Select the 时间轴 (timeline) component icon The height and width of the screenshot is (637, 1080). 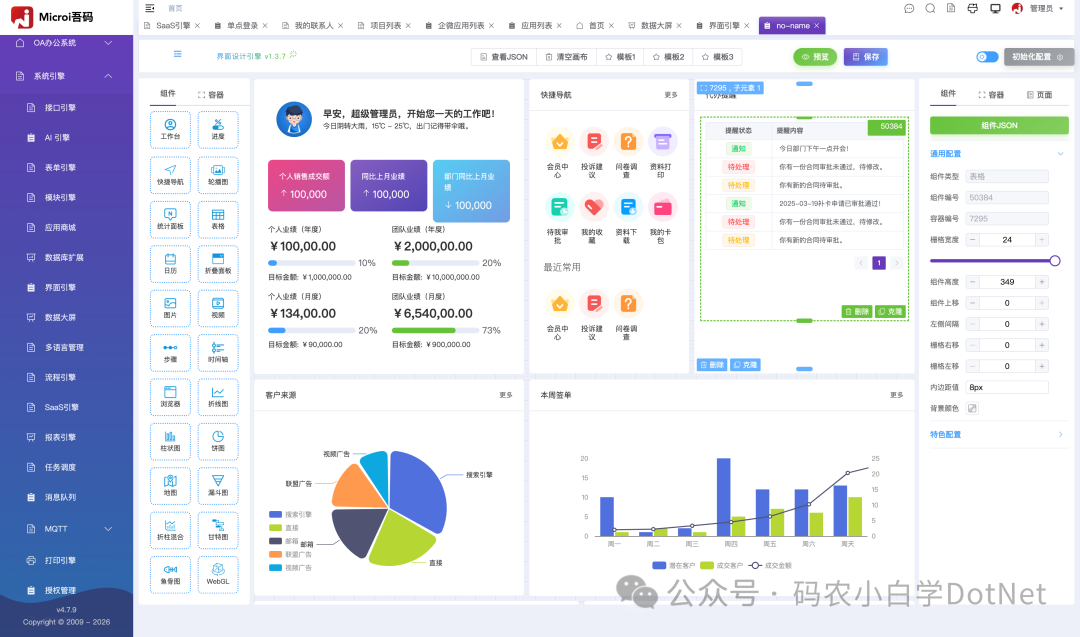click(x=218, y=353)
